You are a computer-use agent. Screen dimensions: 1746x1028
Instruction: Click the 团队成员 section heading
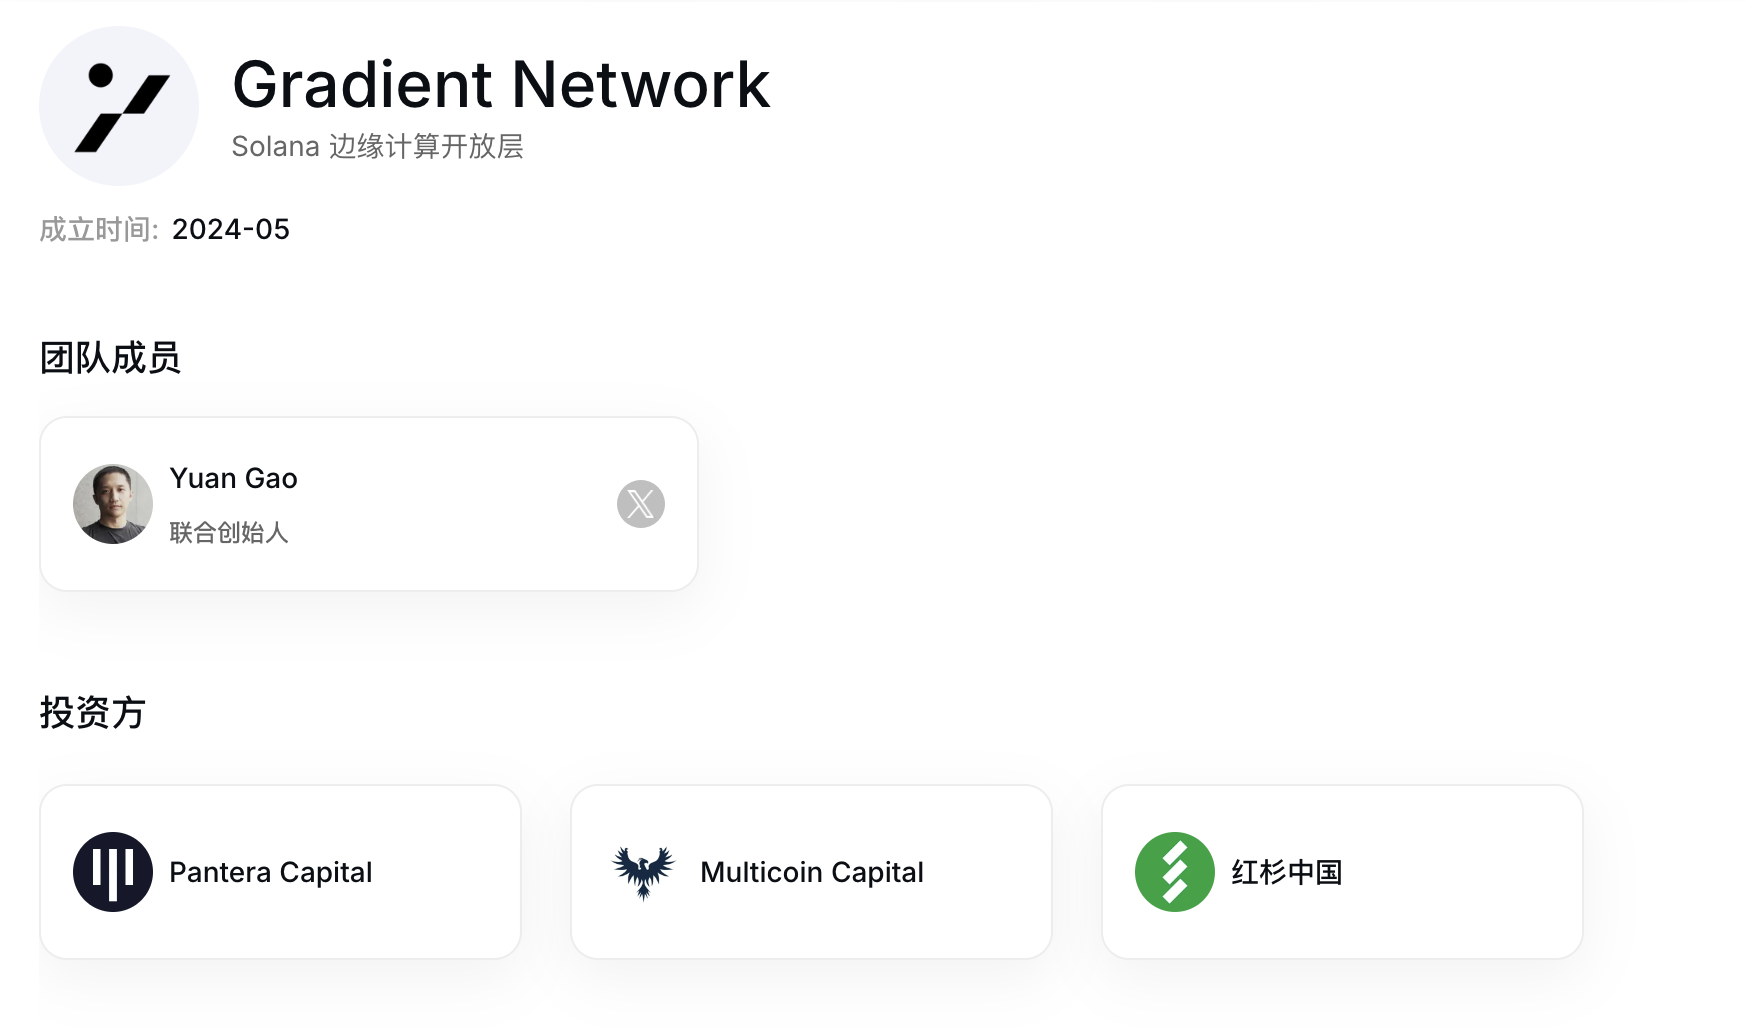coord(110,357)
